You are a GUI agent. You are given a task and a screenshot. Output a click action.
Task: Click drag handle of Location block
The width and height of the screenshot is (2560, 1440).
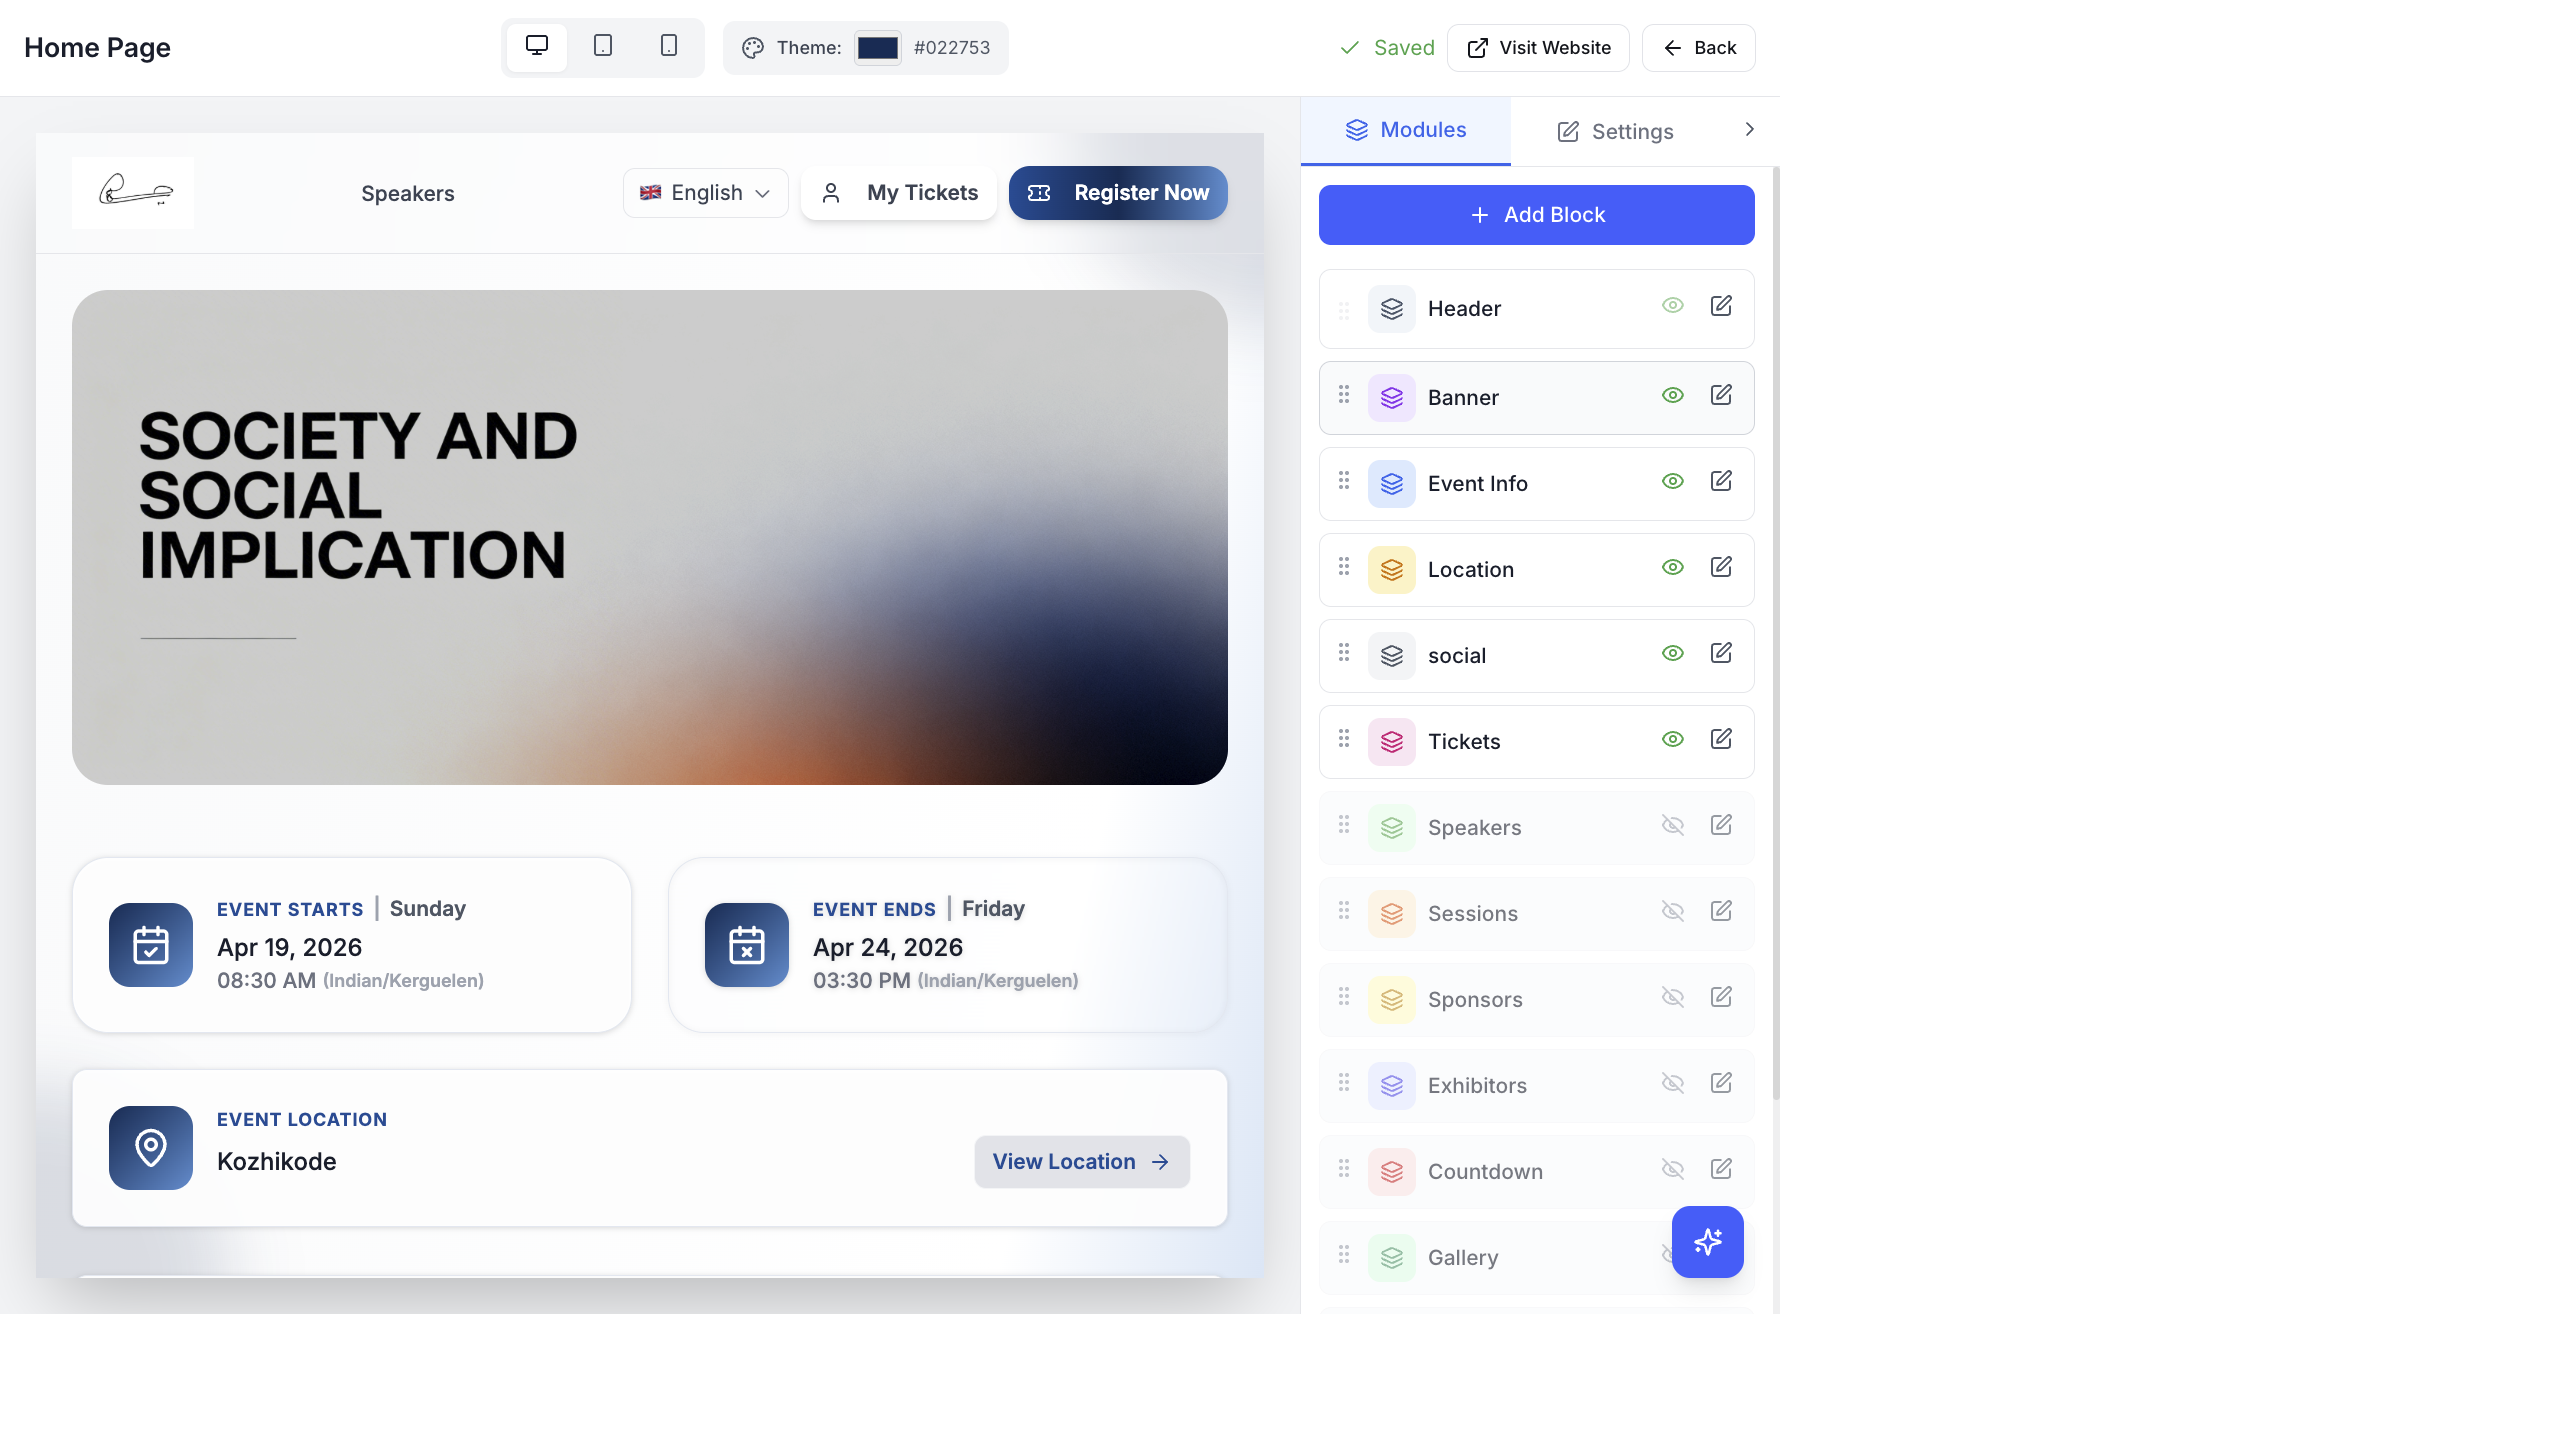1344,567
